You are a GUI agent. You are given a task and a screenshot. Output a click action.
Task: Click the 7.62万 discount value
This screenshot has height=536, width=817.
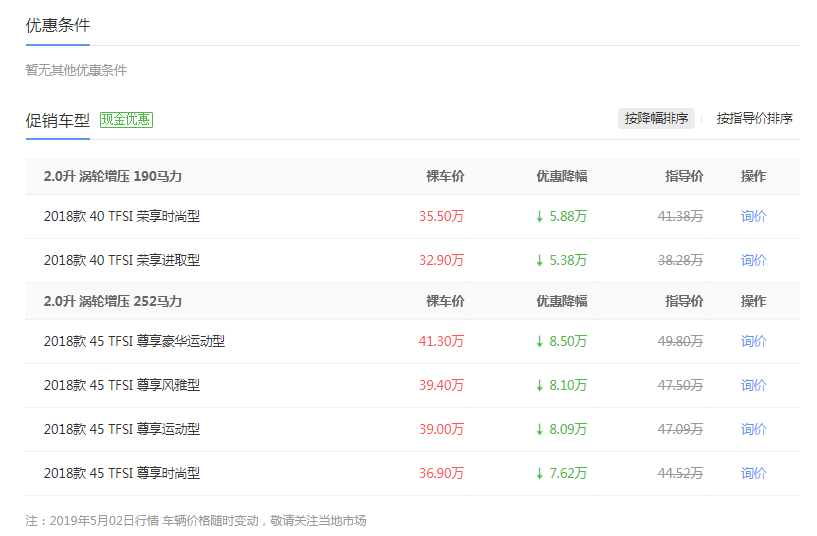pyautogui.click(x=568, y=473)
